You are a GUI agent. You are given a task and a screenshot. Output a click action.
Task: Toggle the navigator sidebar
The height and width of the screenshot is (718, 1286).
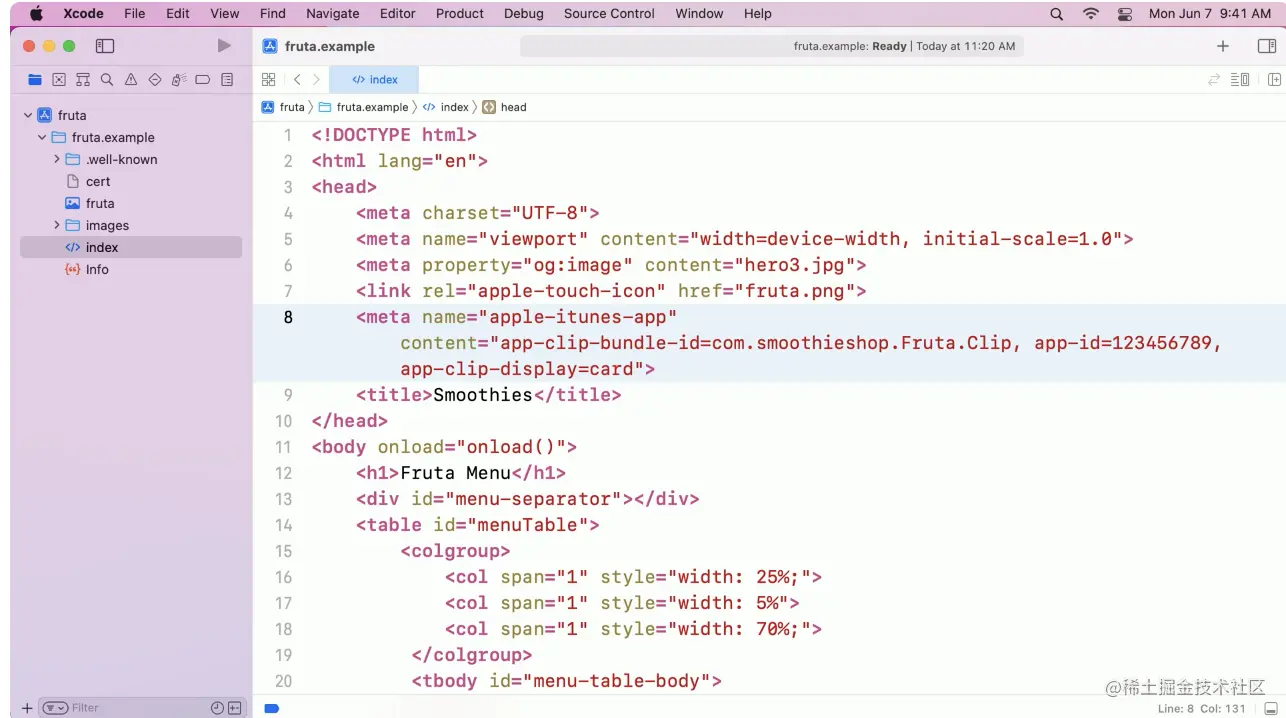[105, 46]
